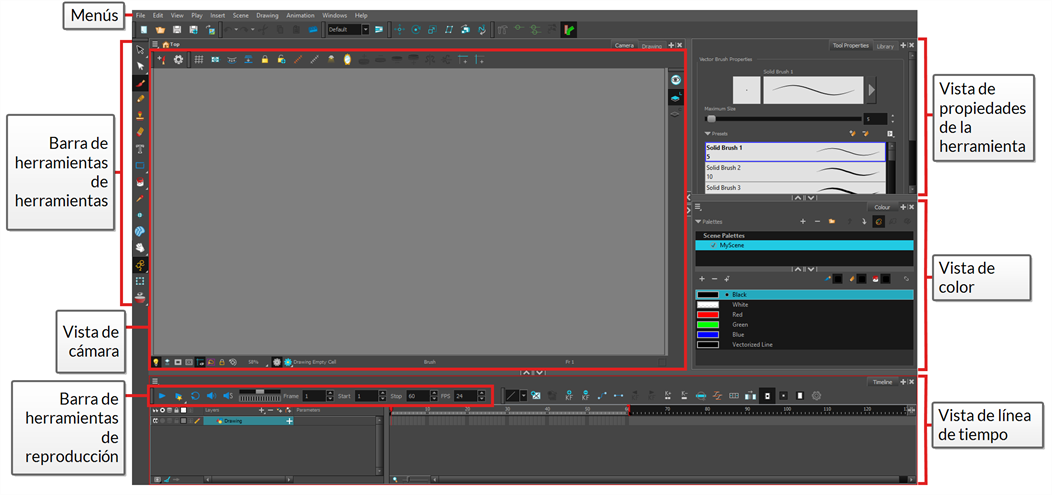Image resolution: width=1052 pixels, height=495 pixels.
Task: Click the Save scene disk icon
Action: click(x=177, y=30)
